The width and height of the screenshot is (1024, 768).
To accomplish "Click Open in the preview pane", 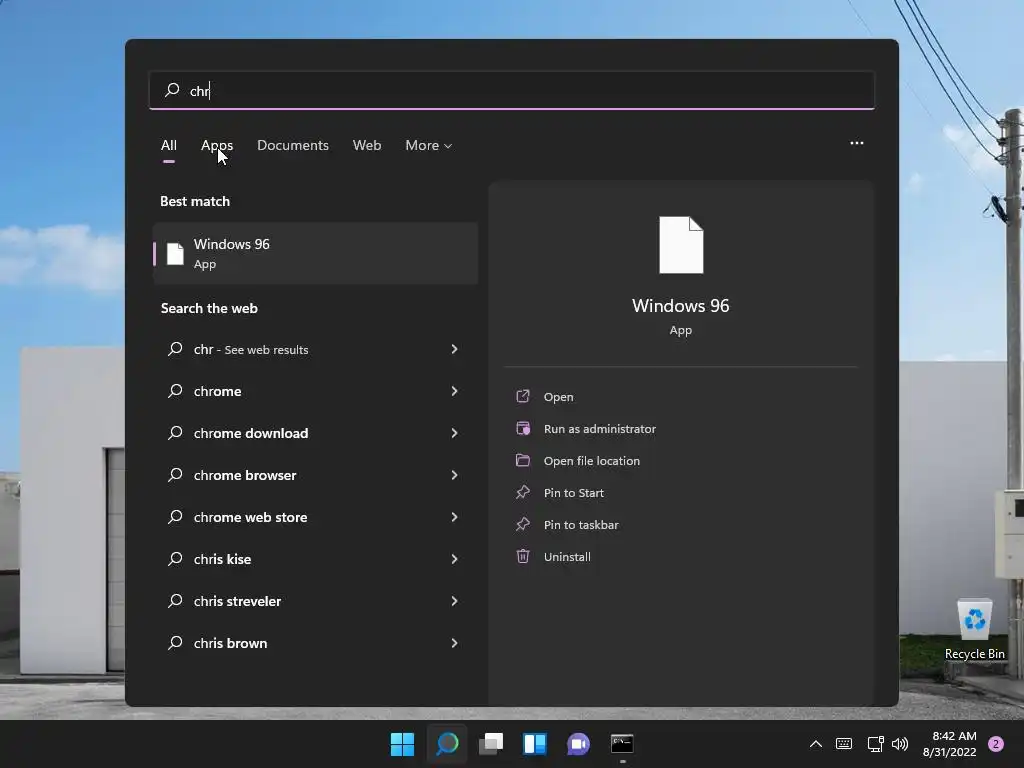I will [x=558, y=396].
